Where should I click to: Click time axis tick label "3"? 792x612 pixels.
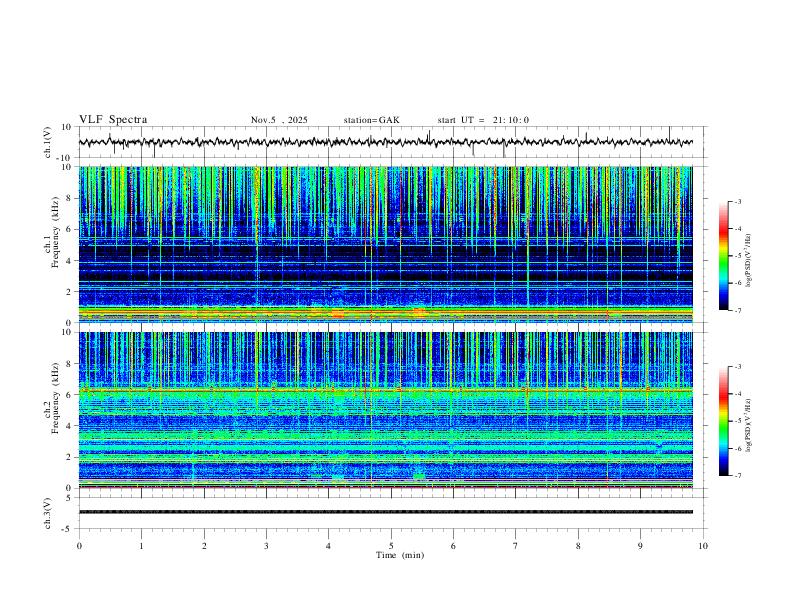pos(266,546)
